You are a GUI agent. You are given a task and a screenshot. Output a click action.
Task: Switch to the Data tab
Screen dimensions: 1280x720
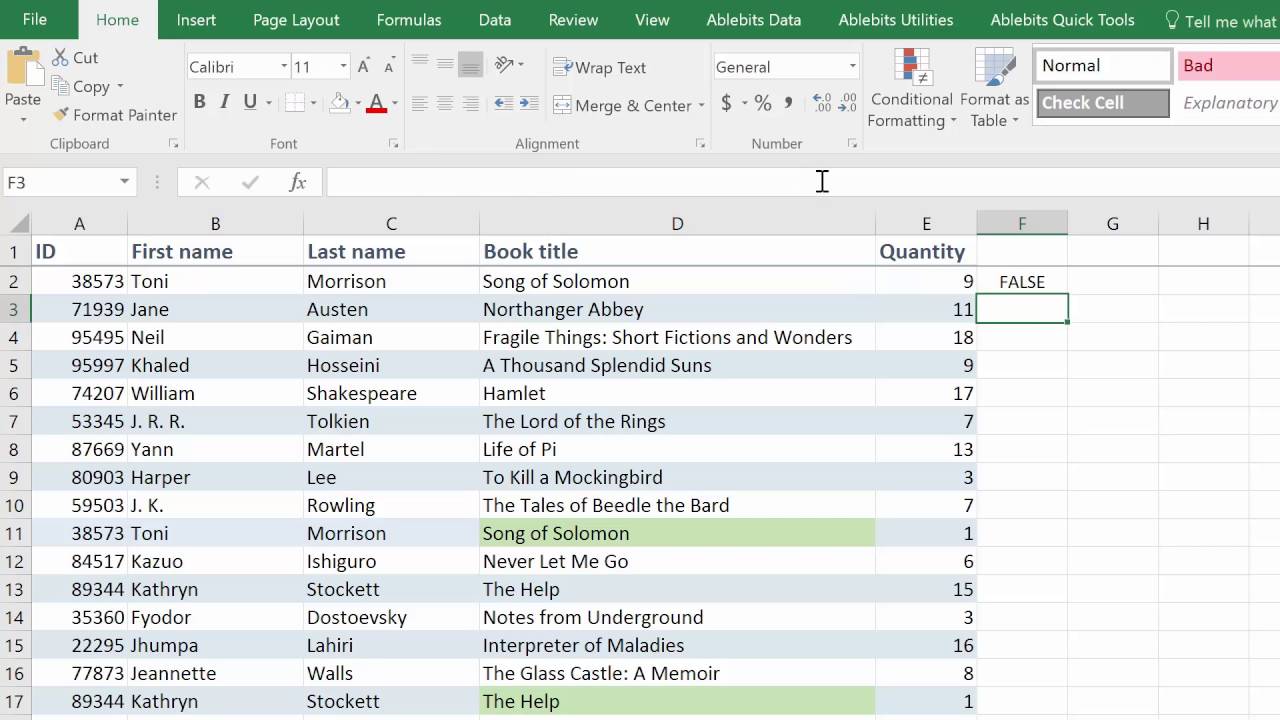495,20
